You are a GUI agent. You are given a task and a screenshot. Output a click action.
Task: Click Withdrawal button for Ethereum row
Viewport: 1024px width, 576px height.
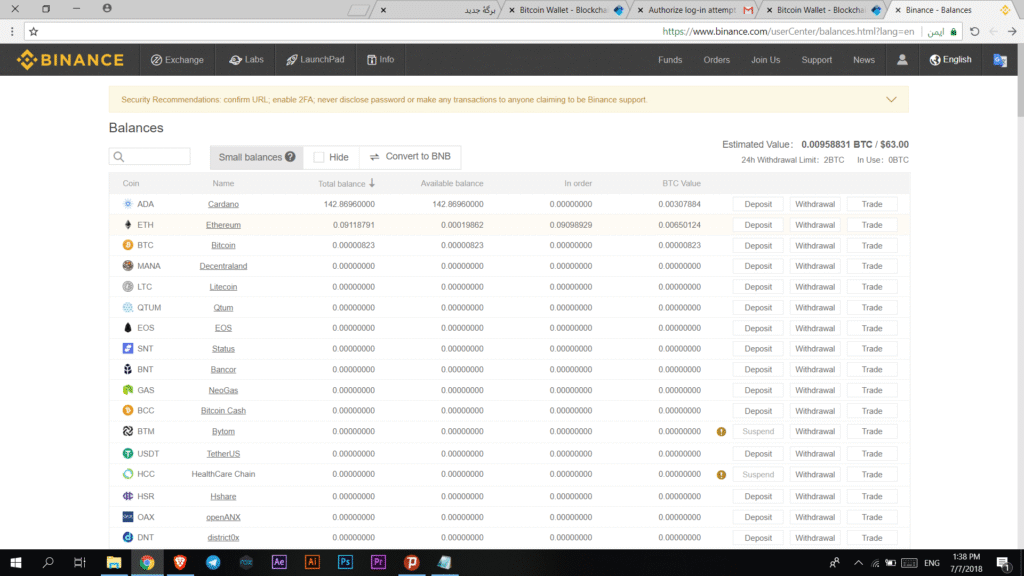pos(815,225)
